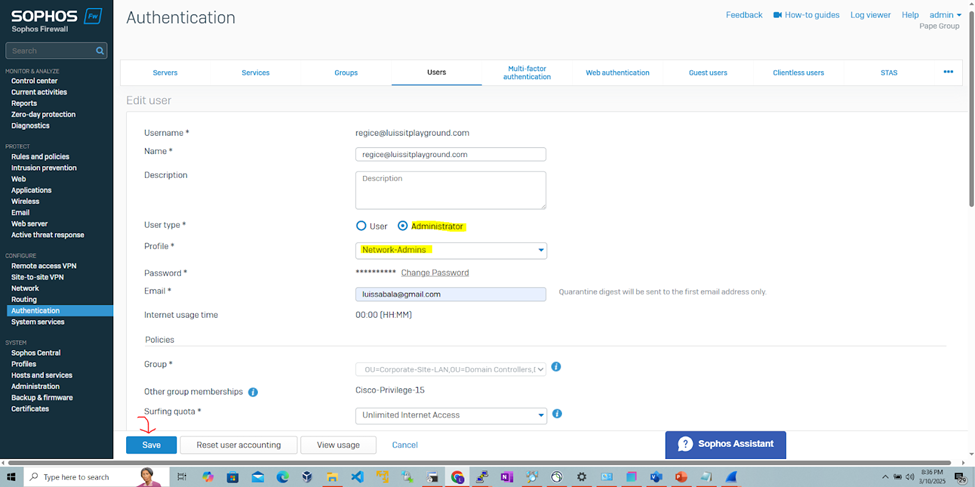Click the View usage button
Viewport: 975px width, 487px height.
pyautogui.click(x=338, y=445)
